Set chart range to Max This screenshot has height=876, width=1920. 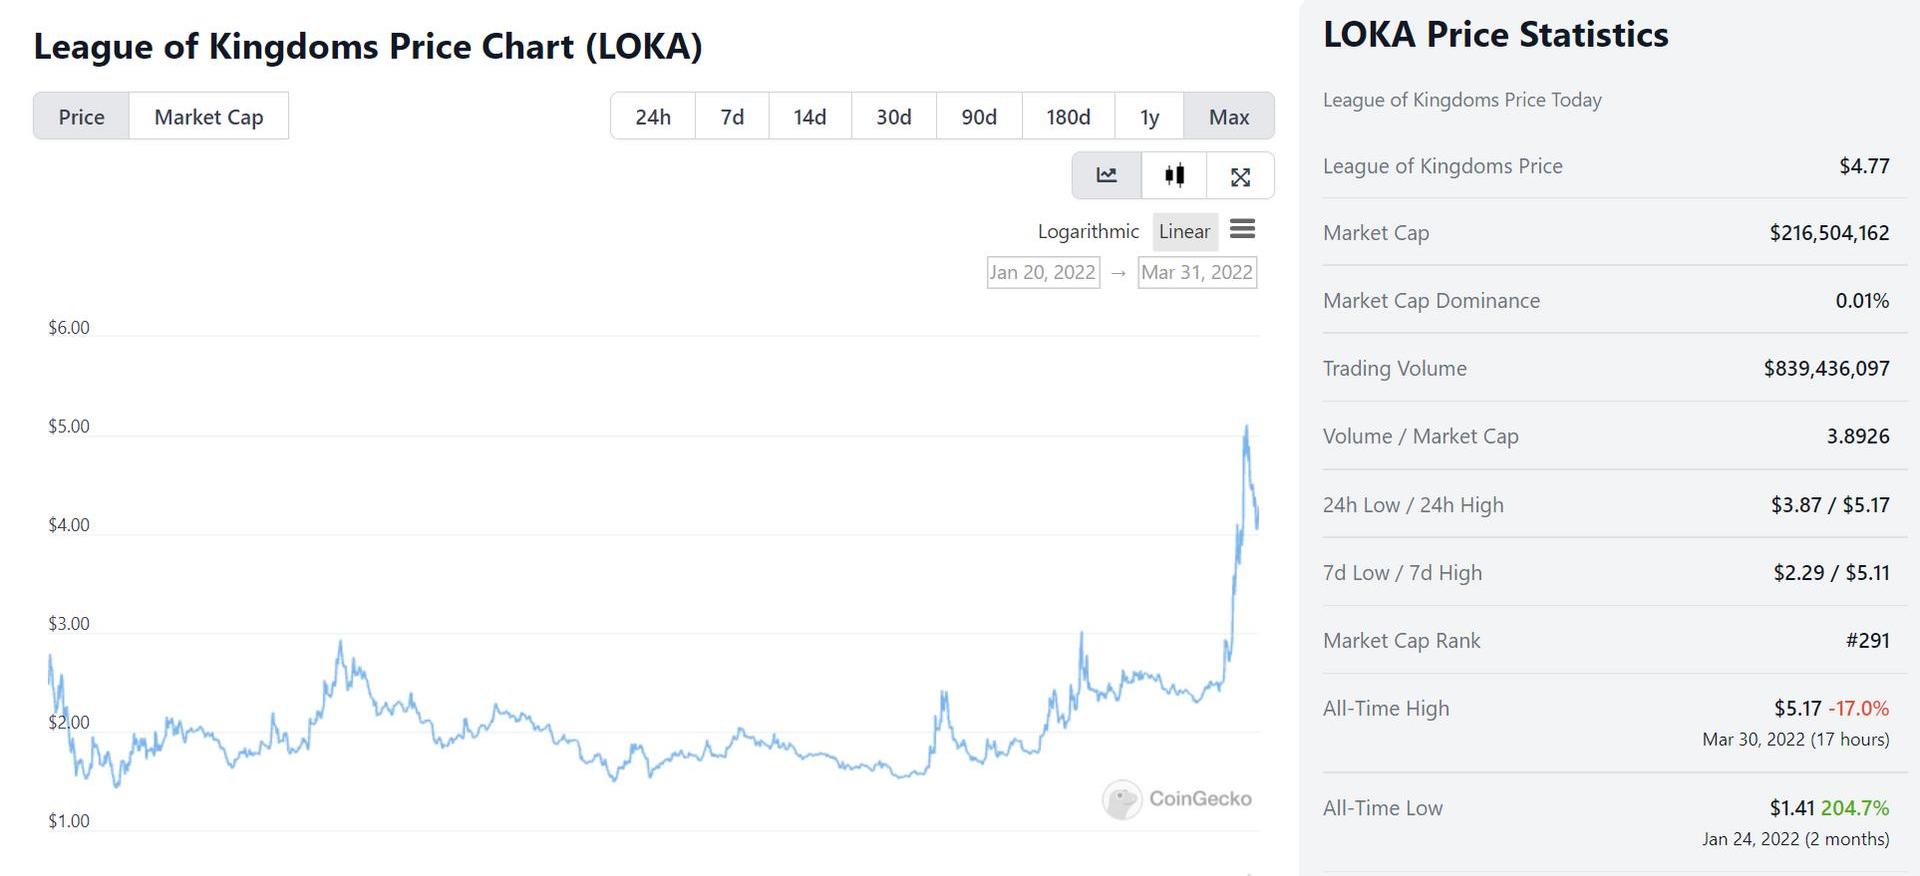coord(1229,117)
